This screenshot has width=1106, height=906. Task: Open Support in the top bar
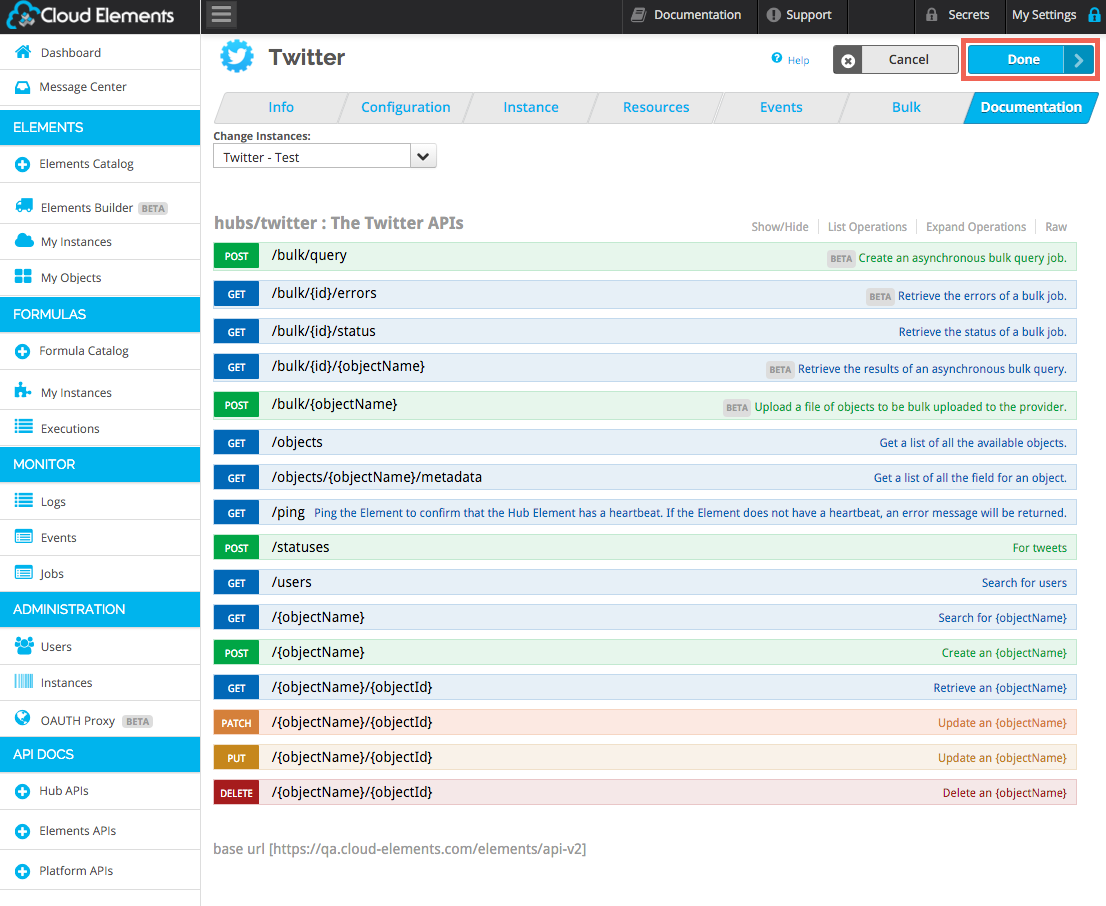click(x=799, y=15)
